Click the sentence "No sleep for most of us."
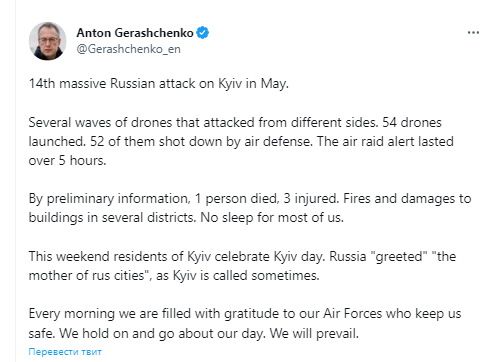This screenshot has width=488, height=362. click(x=272, y=218)
